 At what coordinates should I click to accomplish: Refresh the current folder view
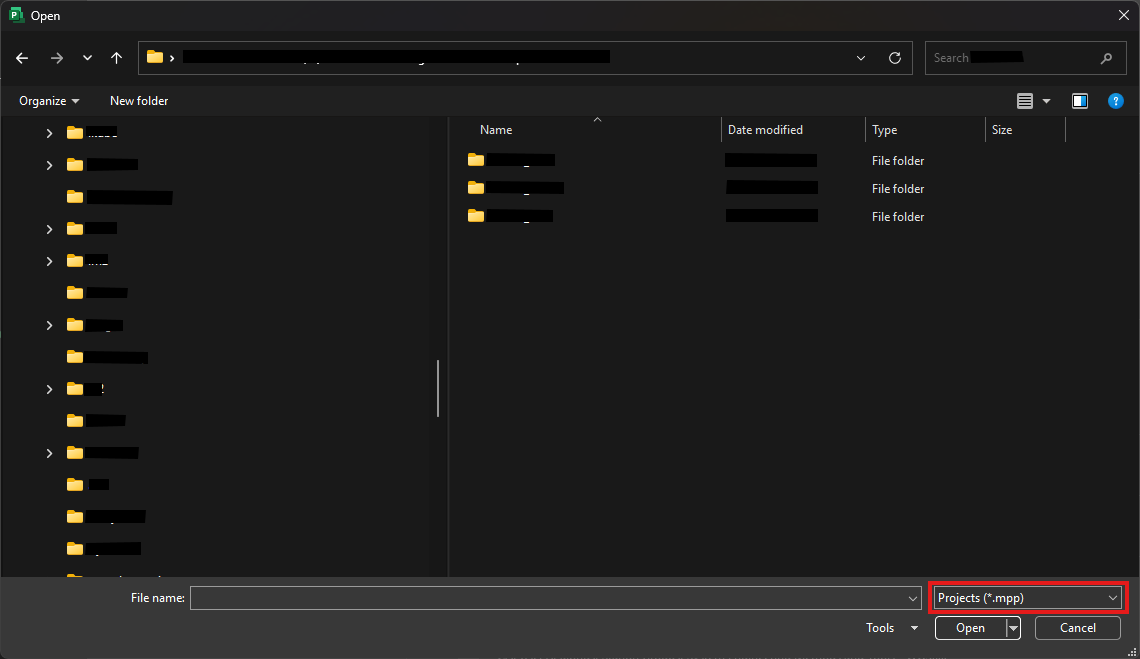pos(894,57)
